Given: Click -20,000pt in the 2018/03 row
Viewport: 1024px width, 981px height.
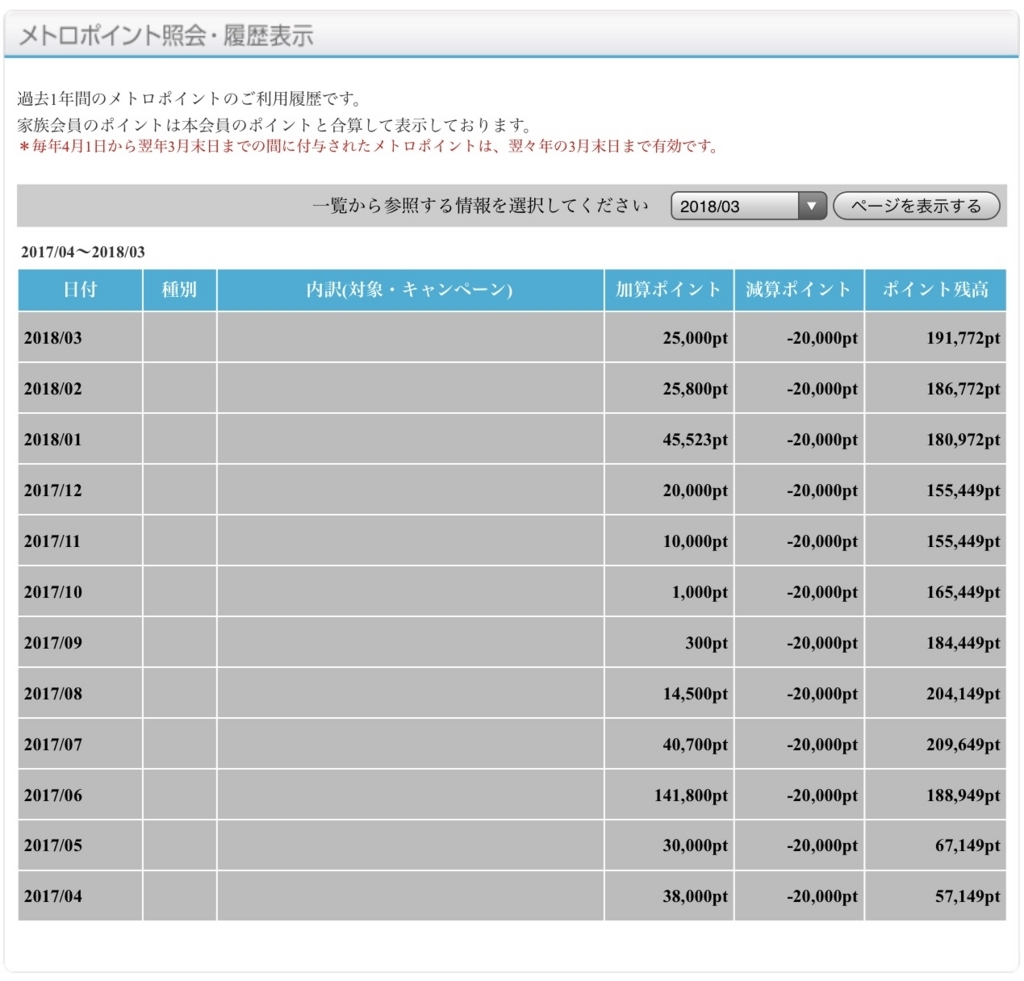Looking at the screenshot, I should 822,338.
